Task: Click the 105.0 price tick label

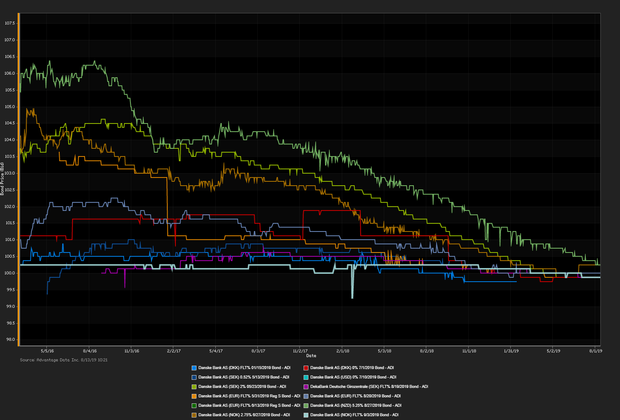Action: point(10,107)
